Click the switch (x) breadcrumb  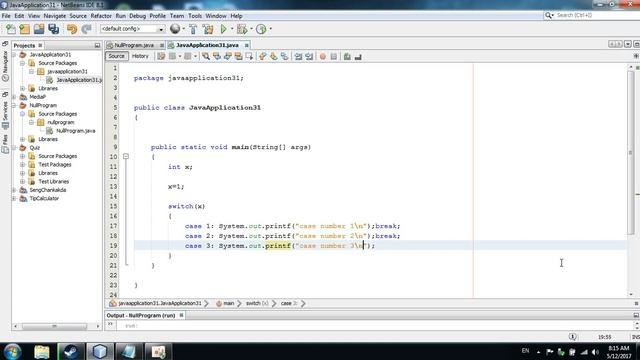tap(257, 303)
